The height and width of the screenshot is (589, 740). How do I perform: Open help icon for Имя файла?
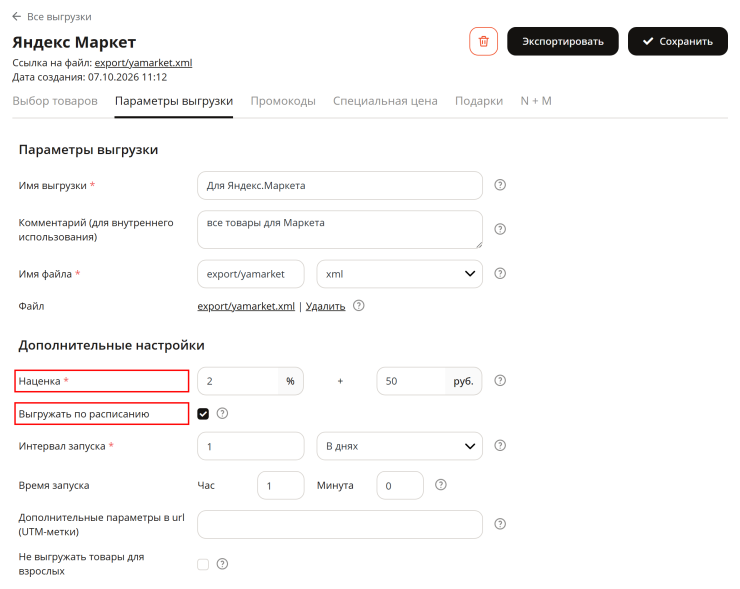pyautogui.click(x=500, y=274)
